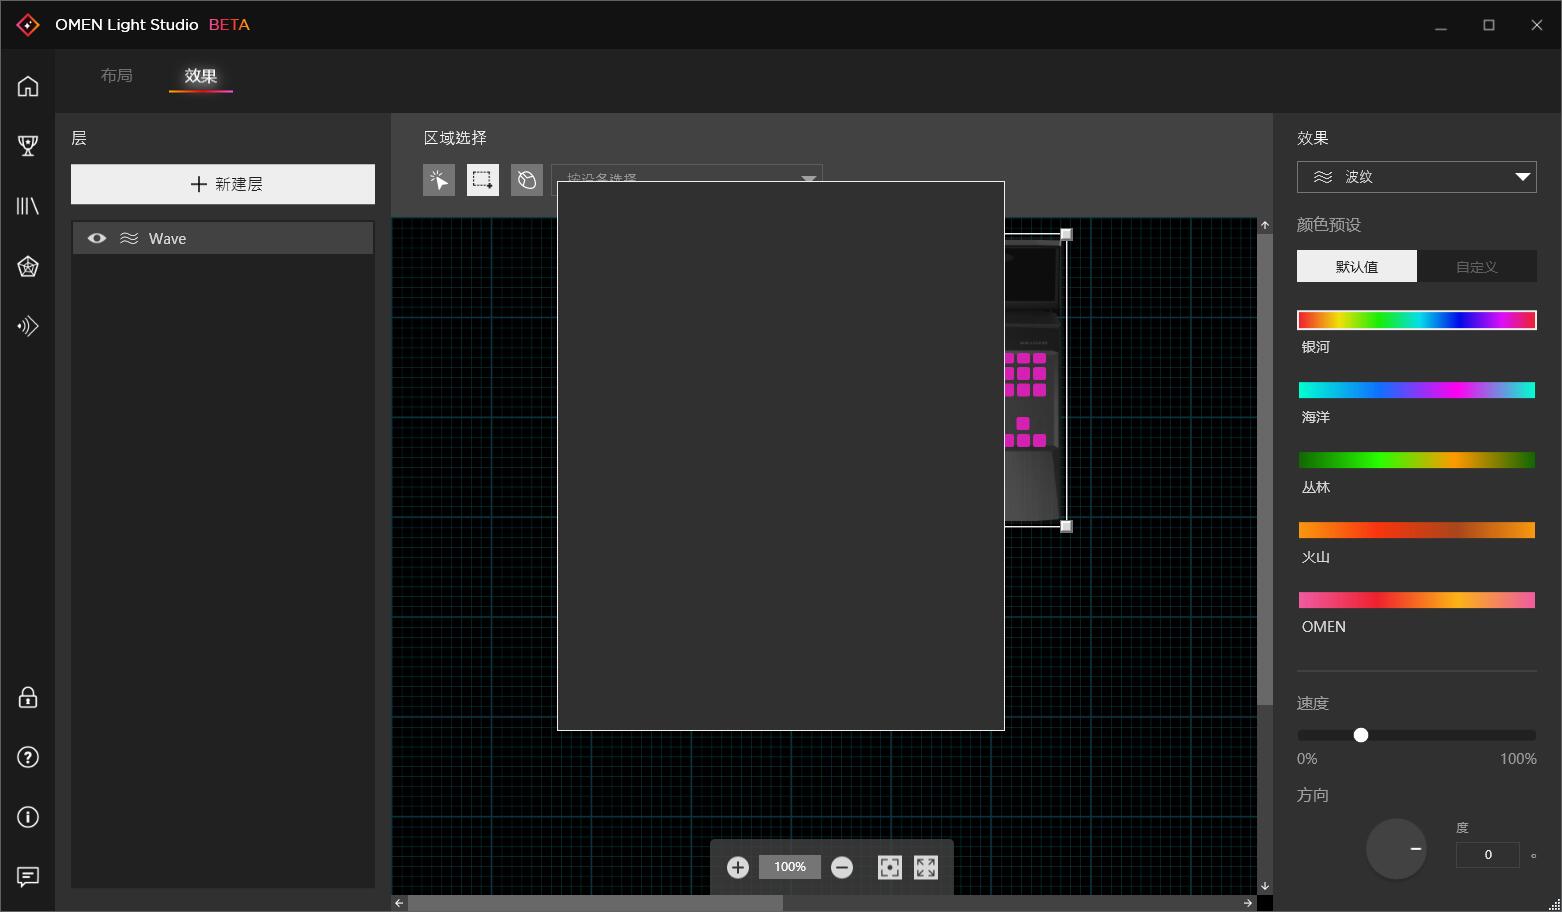
Task: Switch to the 效果 tab
Action: [200, 75]
